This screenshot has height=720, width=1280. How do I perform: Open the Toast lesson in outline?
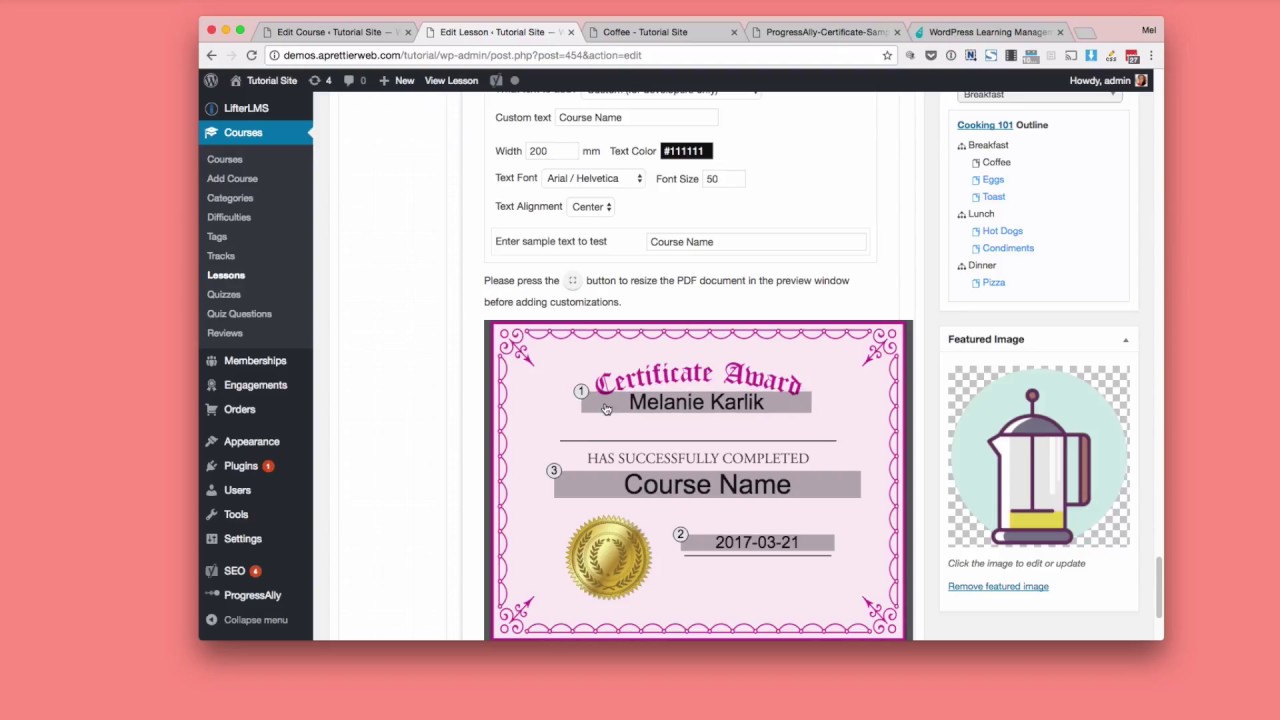tap(994, 197)
